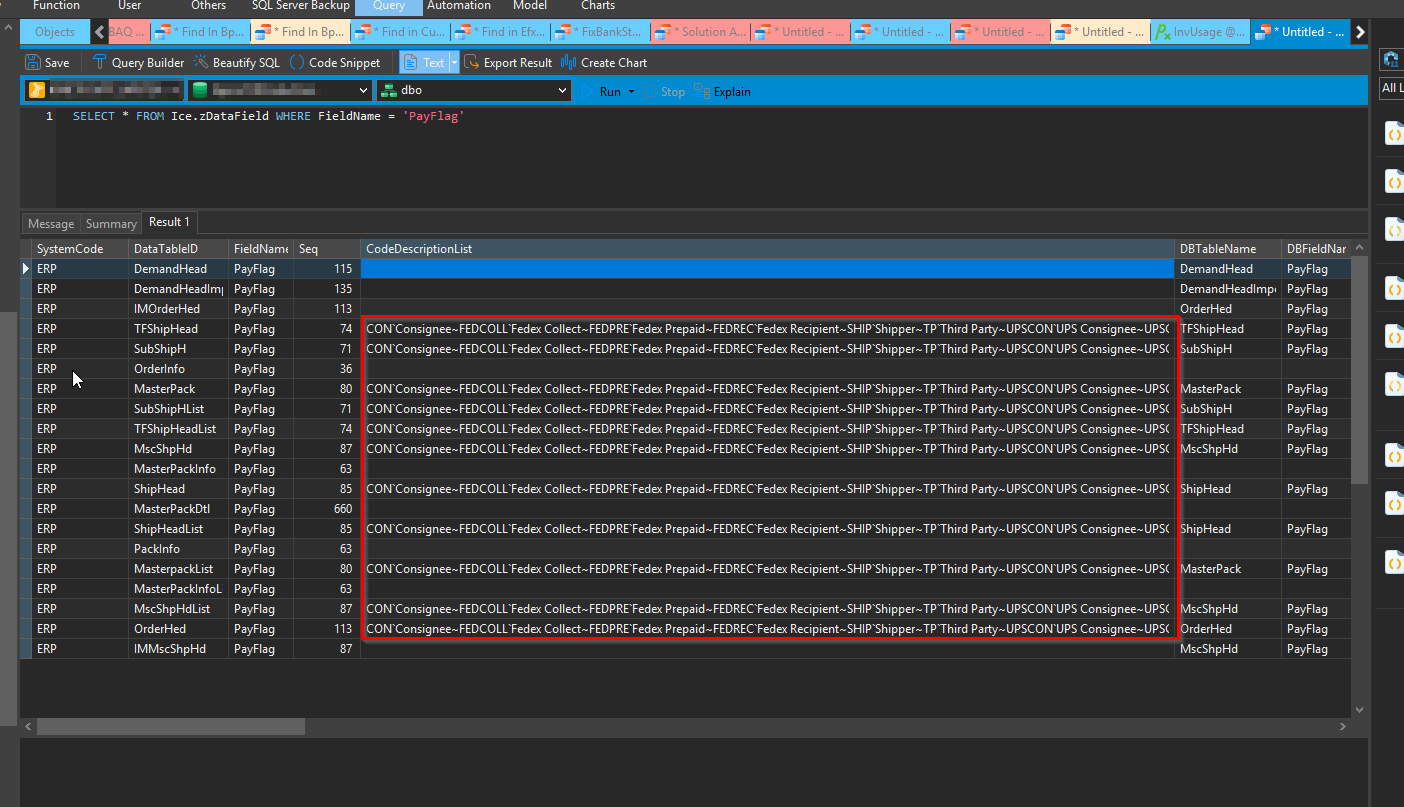Click inside the SQL editor line 1
The width and height of the screenshot is (1404, 807).
pyautogui.click(x=268, y=117)
